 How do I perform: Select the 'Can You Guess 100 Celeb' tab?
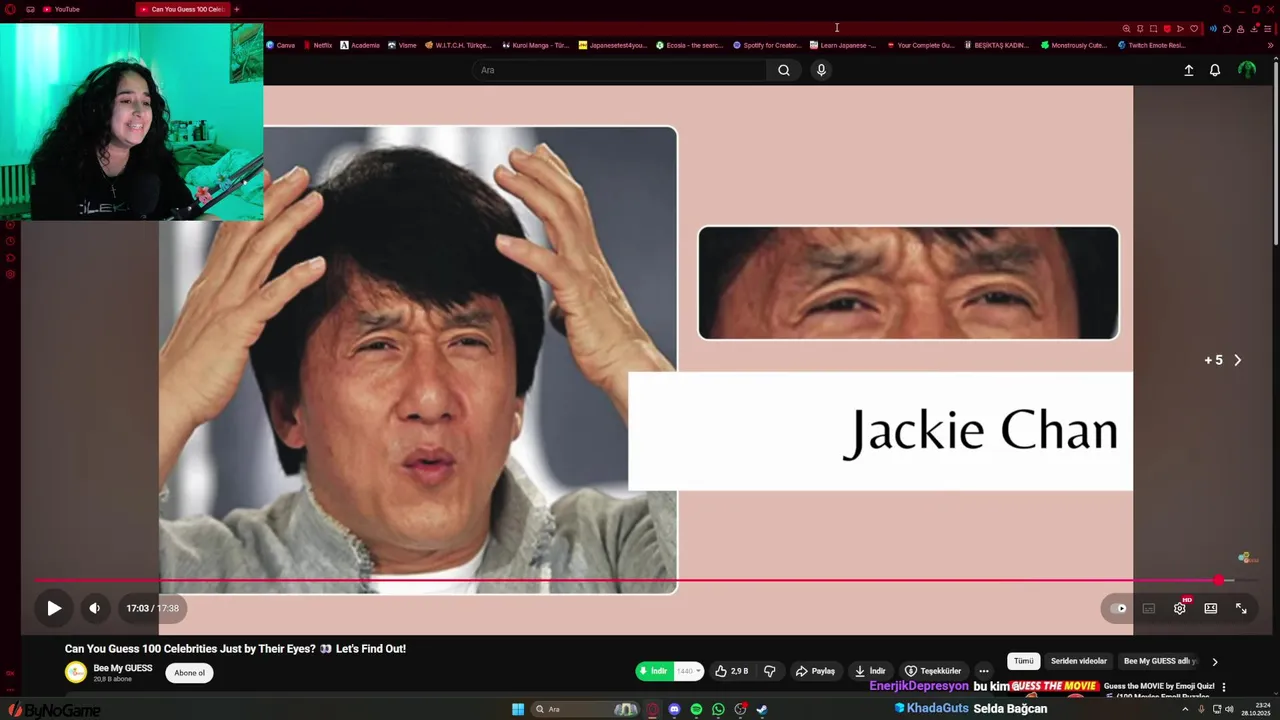click(x=182, y=9)
